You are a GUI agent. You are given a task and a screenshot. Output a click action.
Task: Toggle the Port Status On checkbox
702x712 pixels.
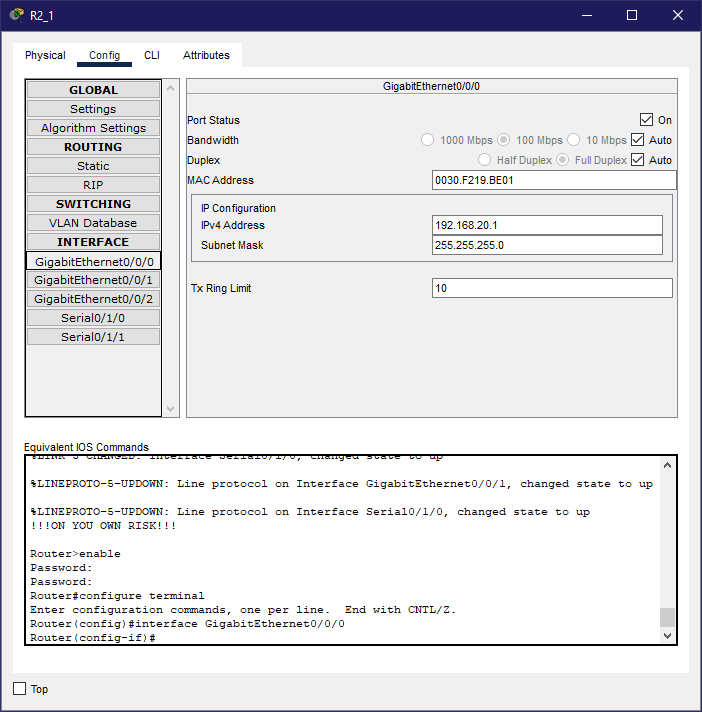[646, 120]
